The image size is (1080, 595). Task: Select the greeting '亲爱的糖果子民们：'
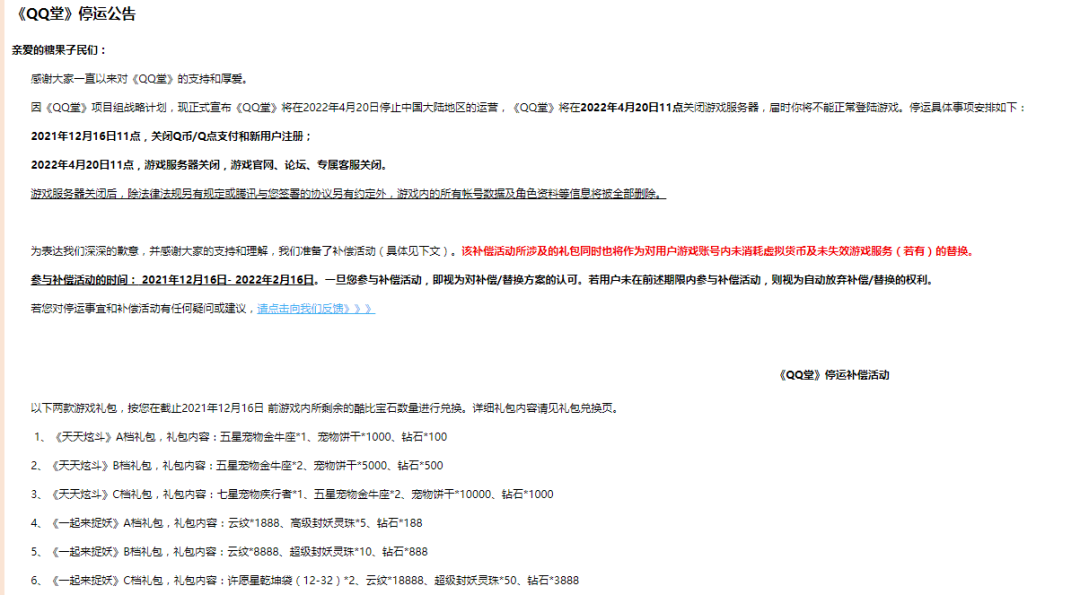click(x=59, y=50)
